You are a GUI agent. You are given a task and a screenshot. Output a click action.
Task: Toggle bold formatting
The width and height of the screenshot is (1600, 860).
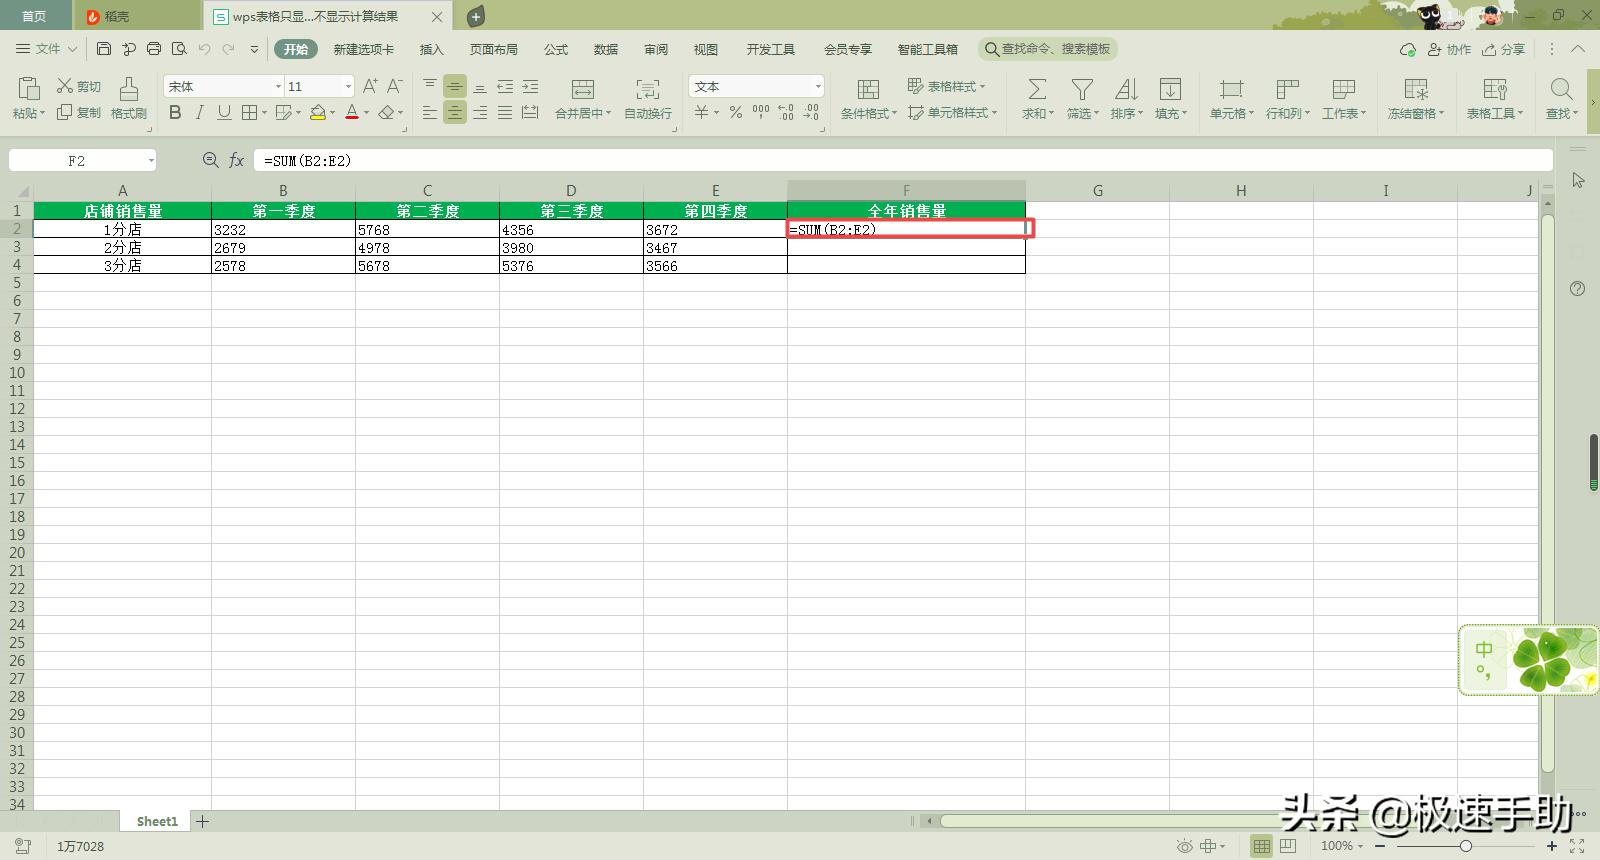(175, 113)
